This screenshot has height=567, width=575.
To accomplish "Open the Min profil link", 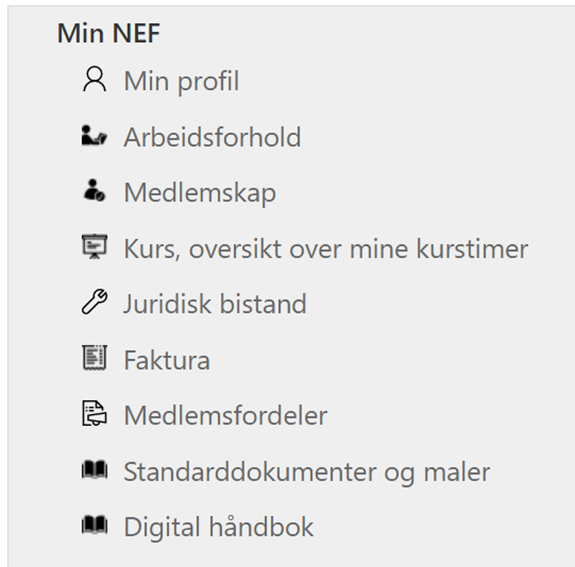I will pos(182,81).
